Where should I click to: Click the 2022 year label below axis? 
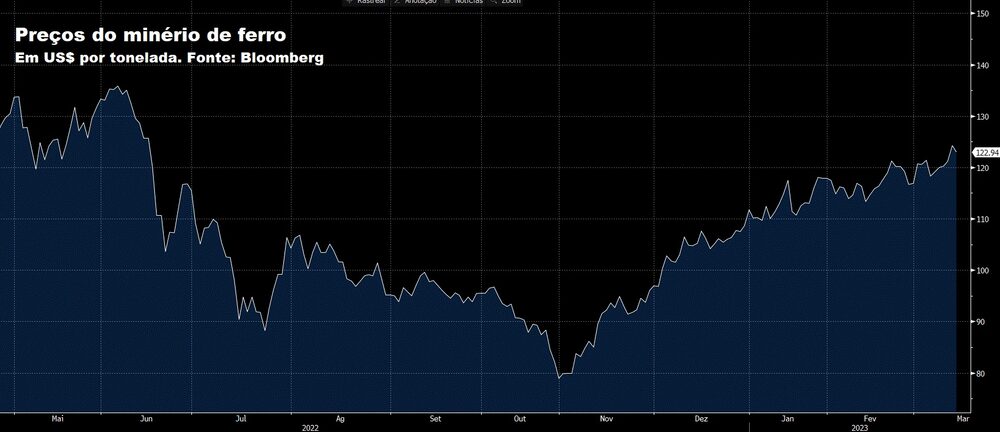(309, 427)
